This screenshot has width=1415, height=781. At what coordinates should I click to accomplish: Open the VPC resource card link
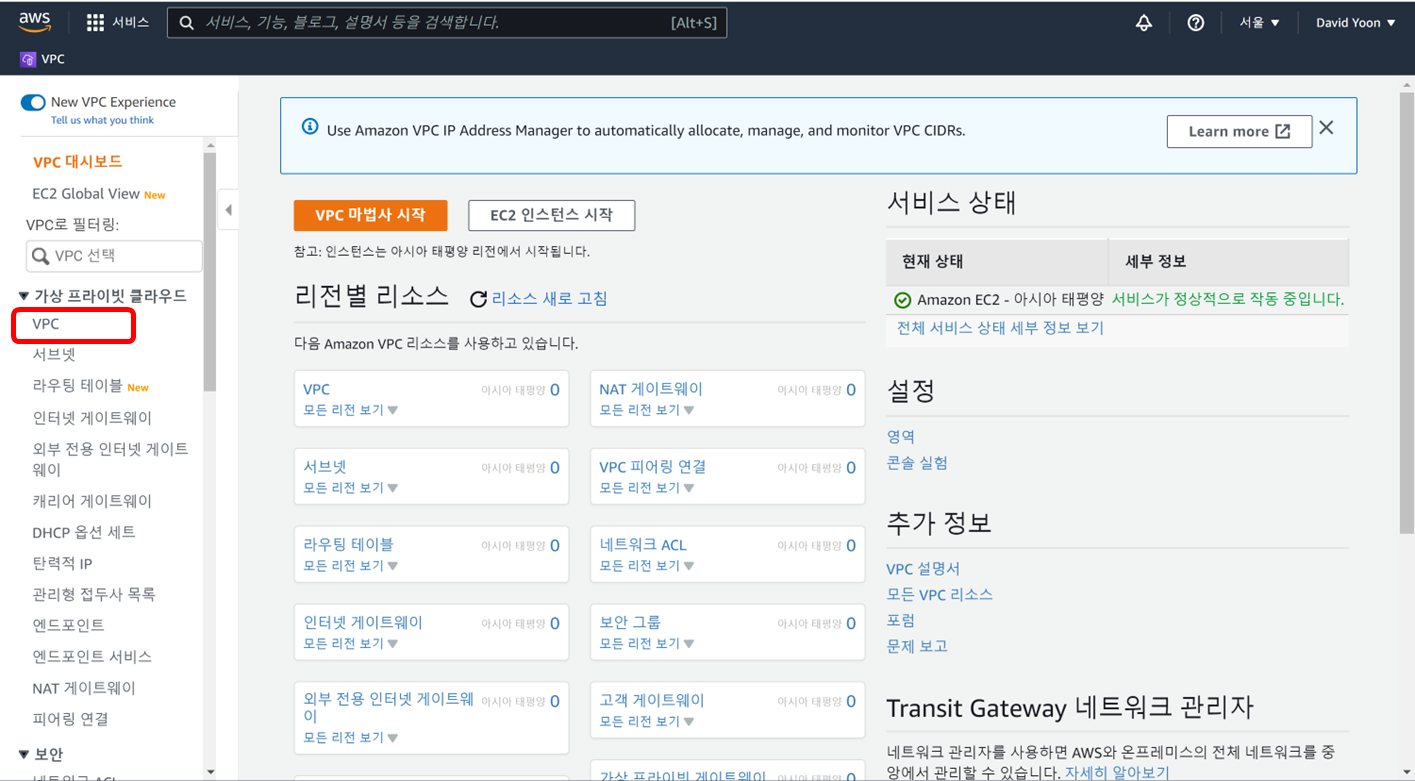[x=316, y=389]
